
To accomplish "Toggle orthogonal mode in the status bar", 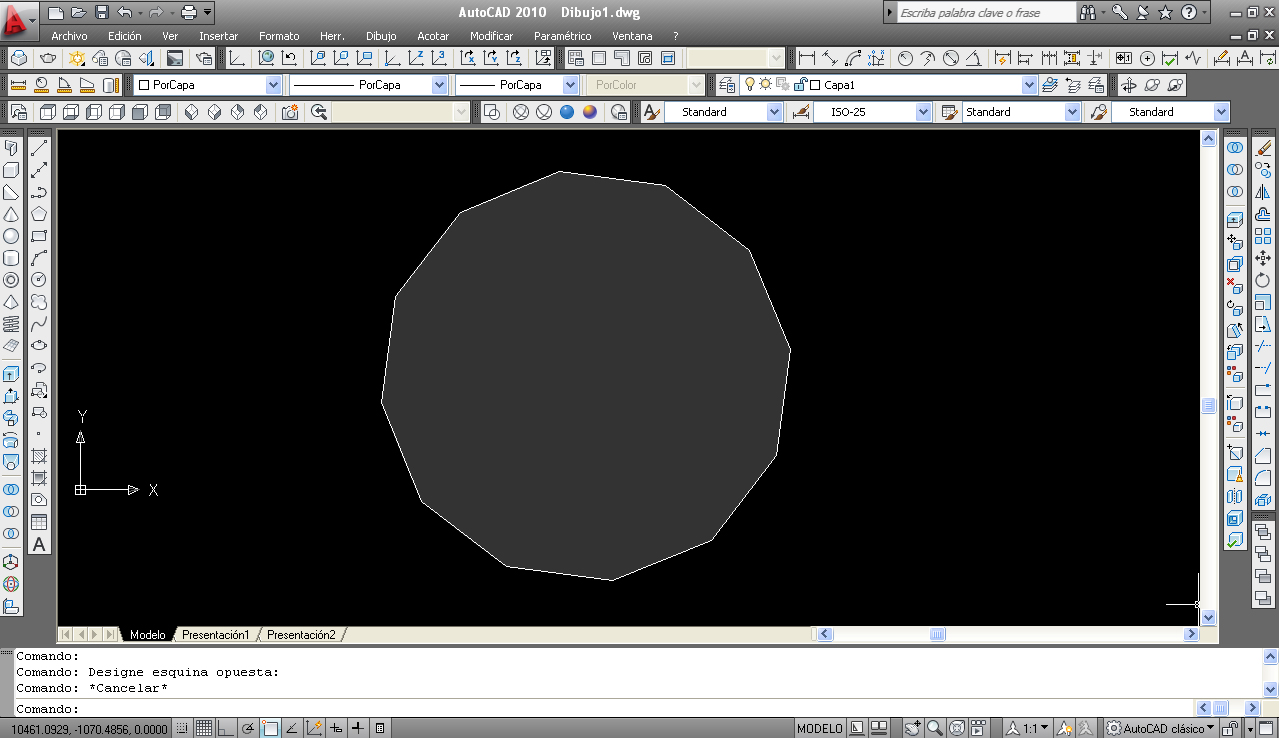I will 224,727.
